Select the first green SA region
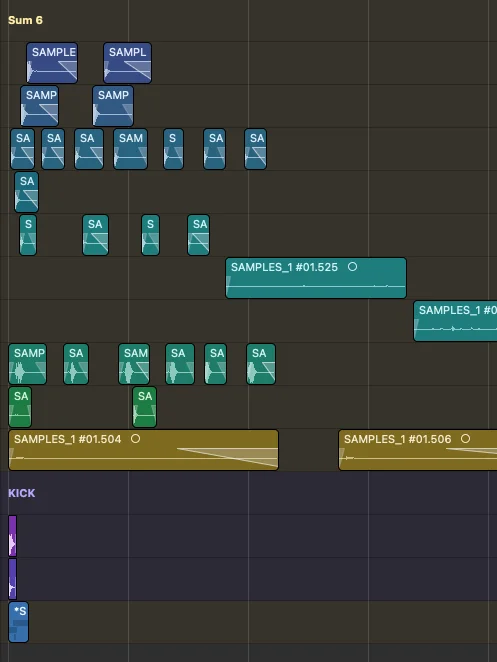The image size is (497, 662). pyautogui.click(x=20, y=407)
